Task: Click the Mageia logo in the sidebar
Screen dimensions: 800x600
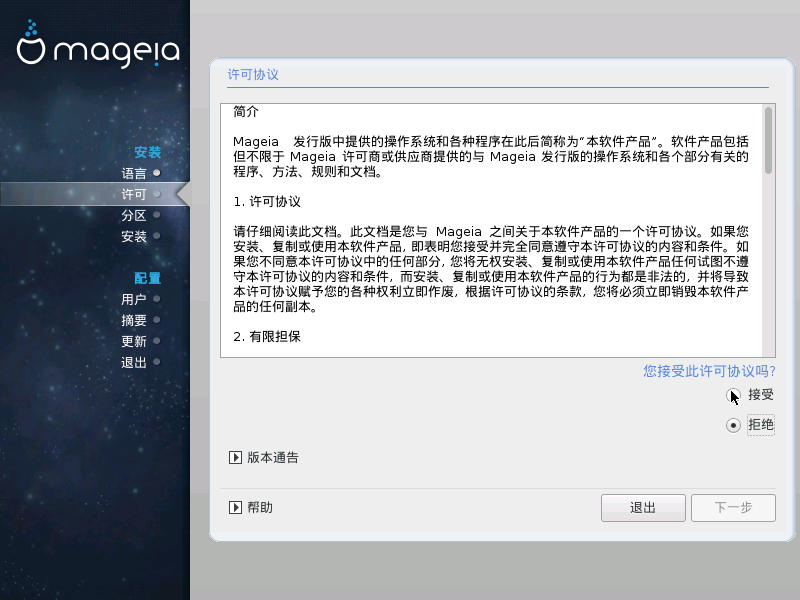Action: (x=98, y=43)
